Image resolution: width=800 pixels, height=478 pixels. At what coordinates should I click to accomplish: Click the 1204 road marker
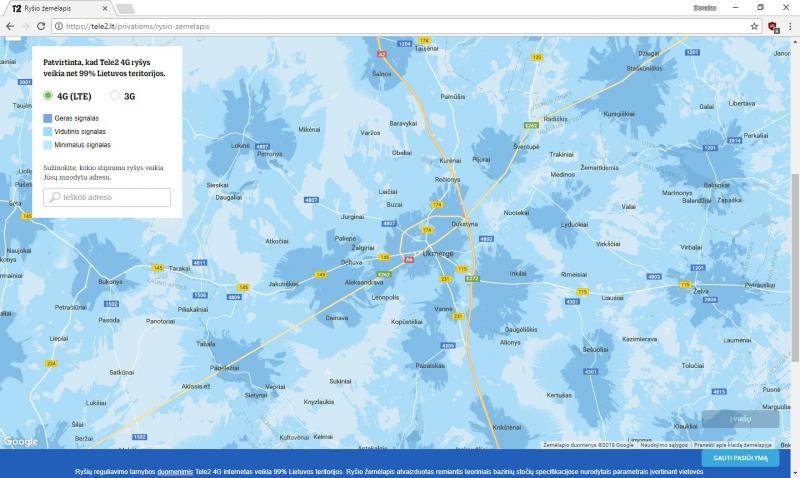point(405,44)
